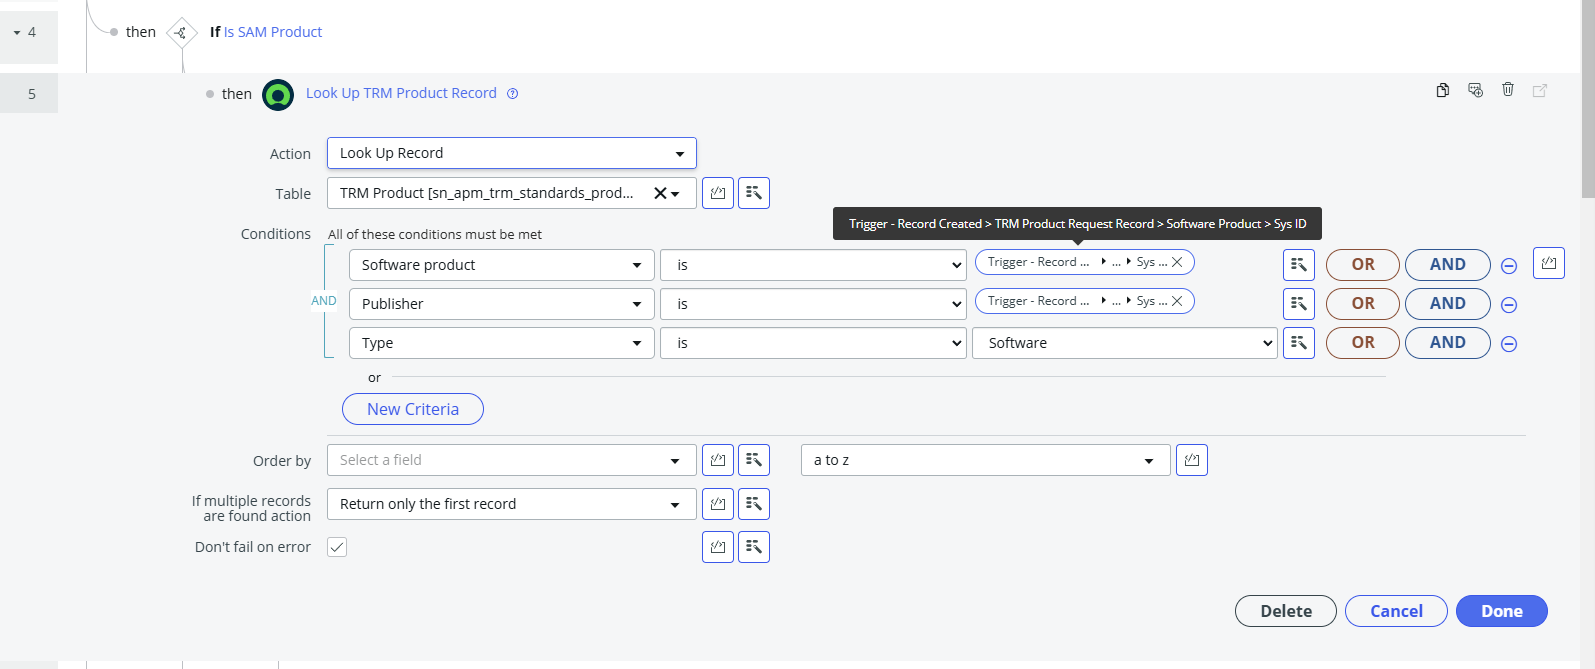Open operator dropdown in Software product row
Image resolution: width=1595 pixels, height=669 pixels.
pos(814,265)
